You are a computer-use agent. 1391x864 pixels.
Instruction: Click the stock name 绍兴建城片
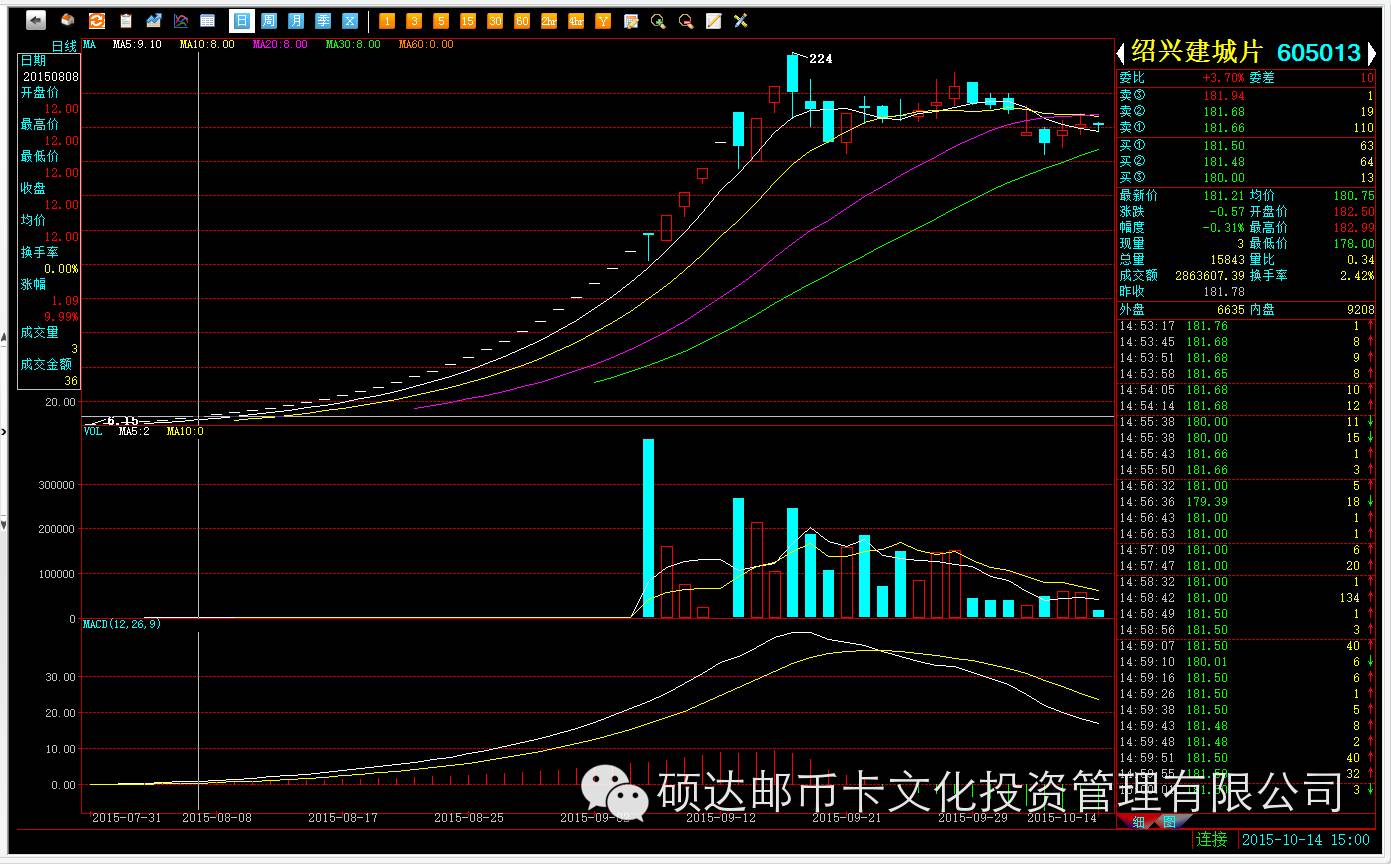(x=1197, y=53)
